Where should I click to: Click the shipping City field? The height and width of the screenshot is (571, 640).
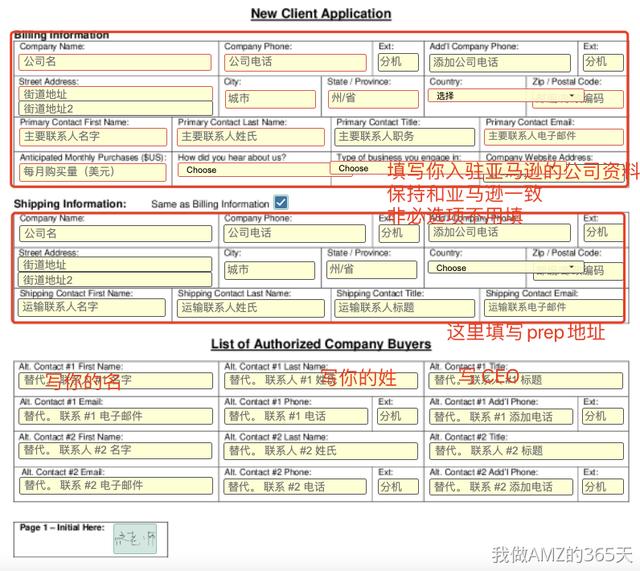coord(269,270)
